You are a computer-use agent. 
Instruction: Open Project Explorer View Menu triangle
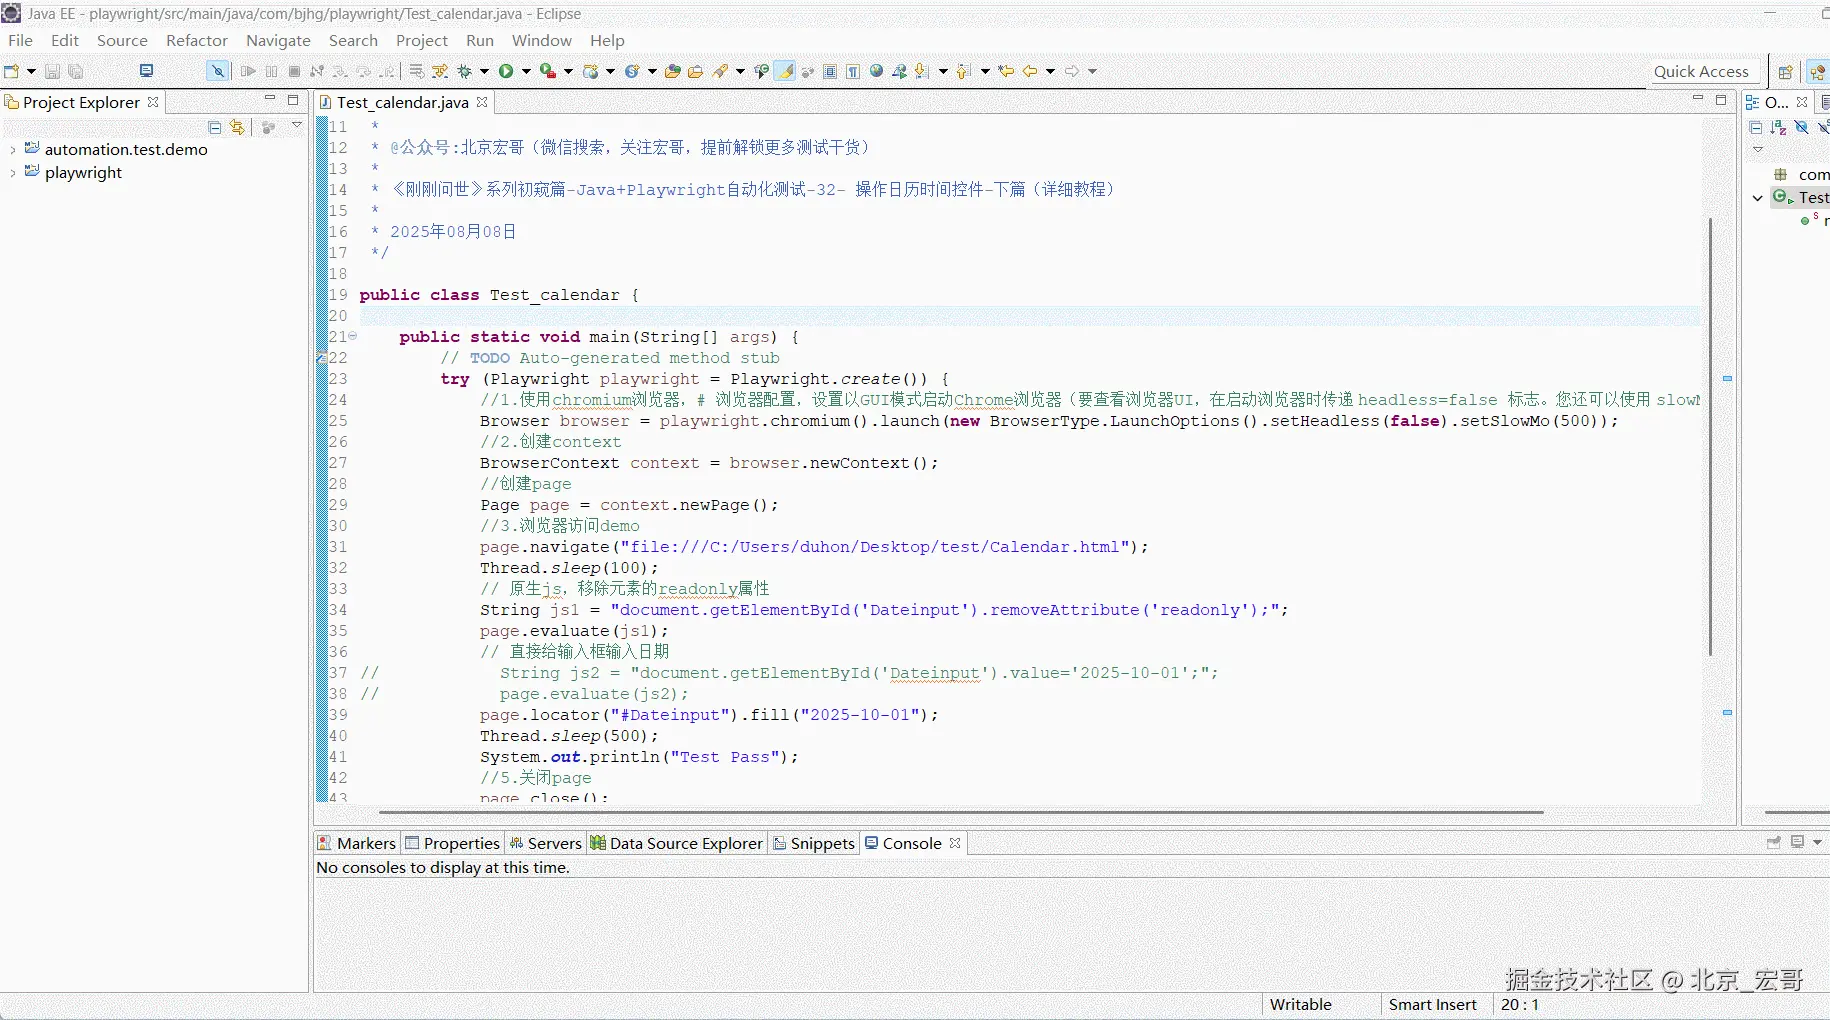click(297, 126)
